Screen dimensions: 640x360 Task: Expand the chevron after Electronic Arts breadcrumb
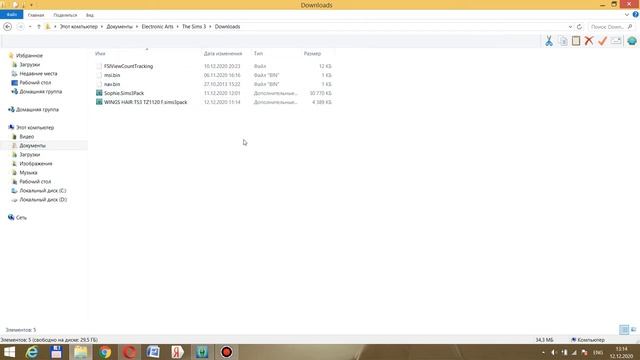click(178, 27)
